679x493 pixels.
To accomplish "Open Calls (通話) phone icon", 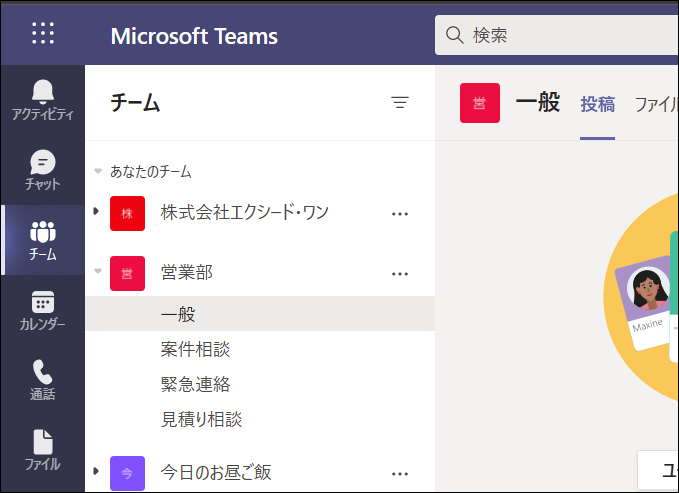I will [x=43, y=381].
